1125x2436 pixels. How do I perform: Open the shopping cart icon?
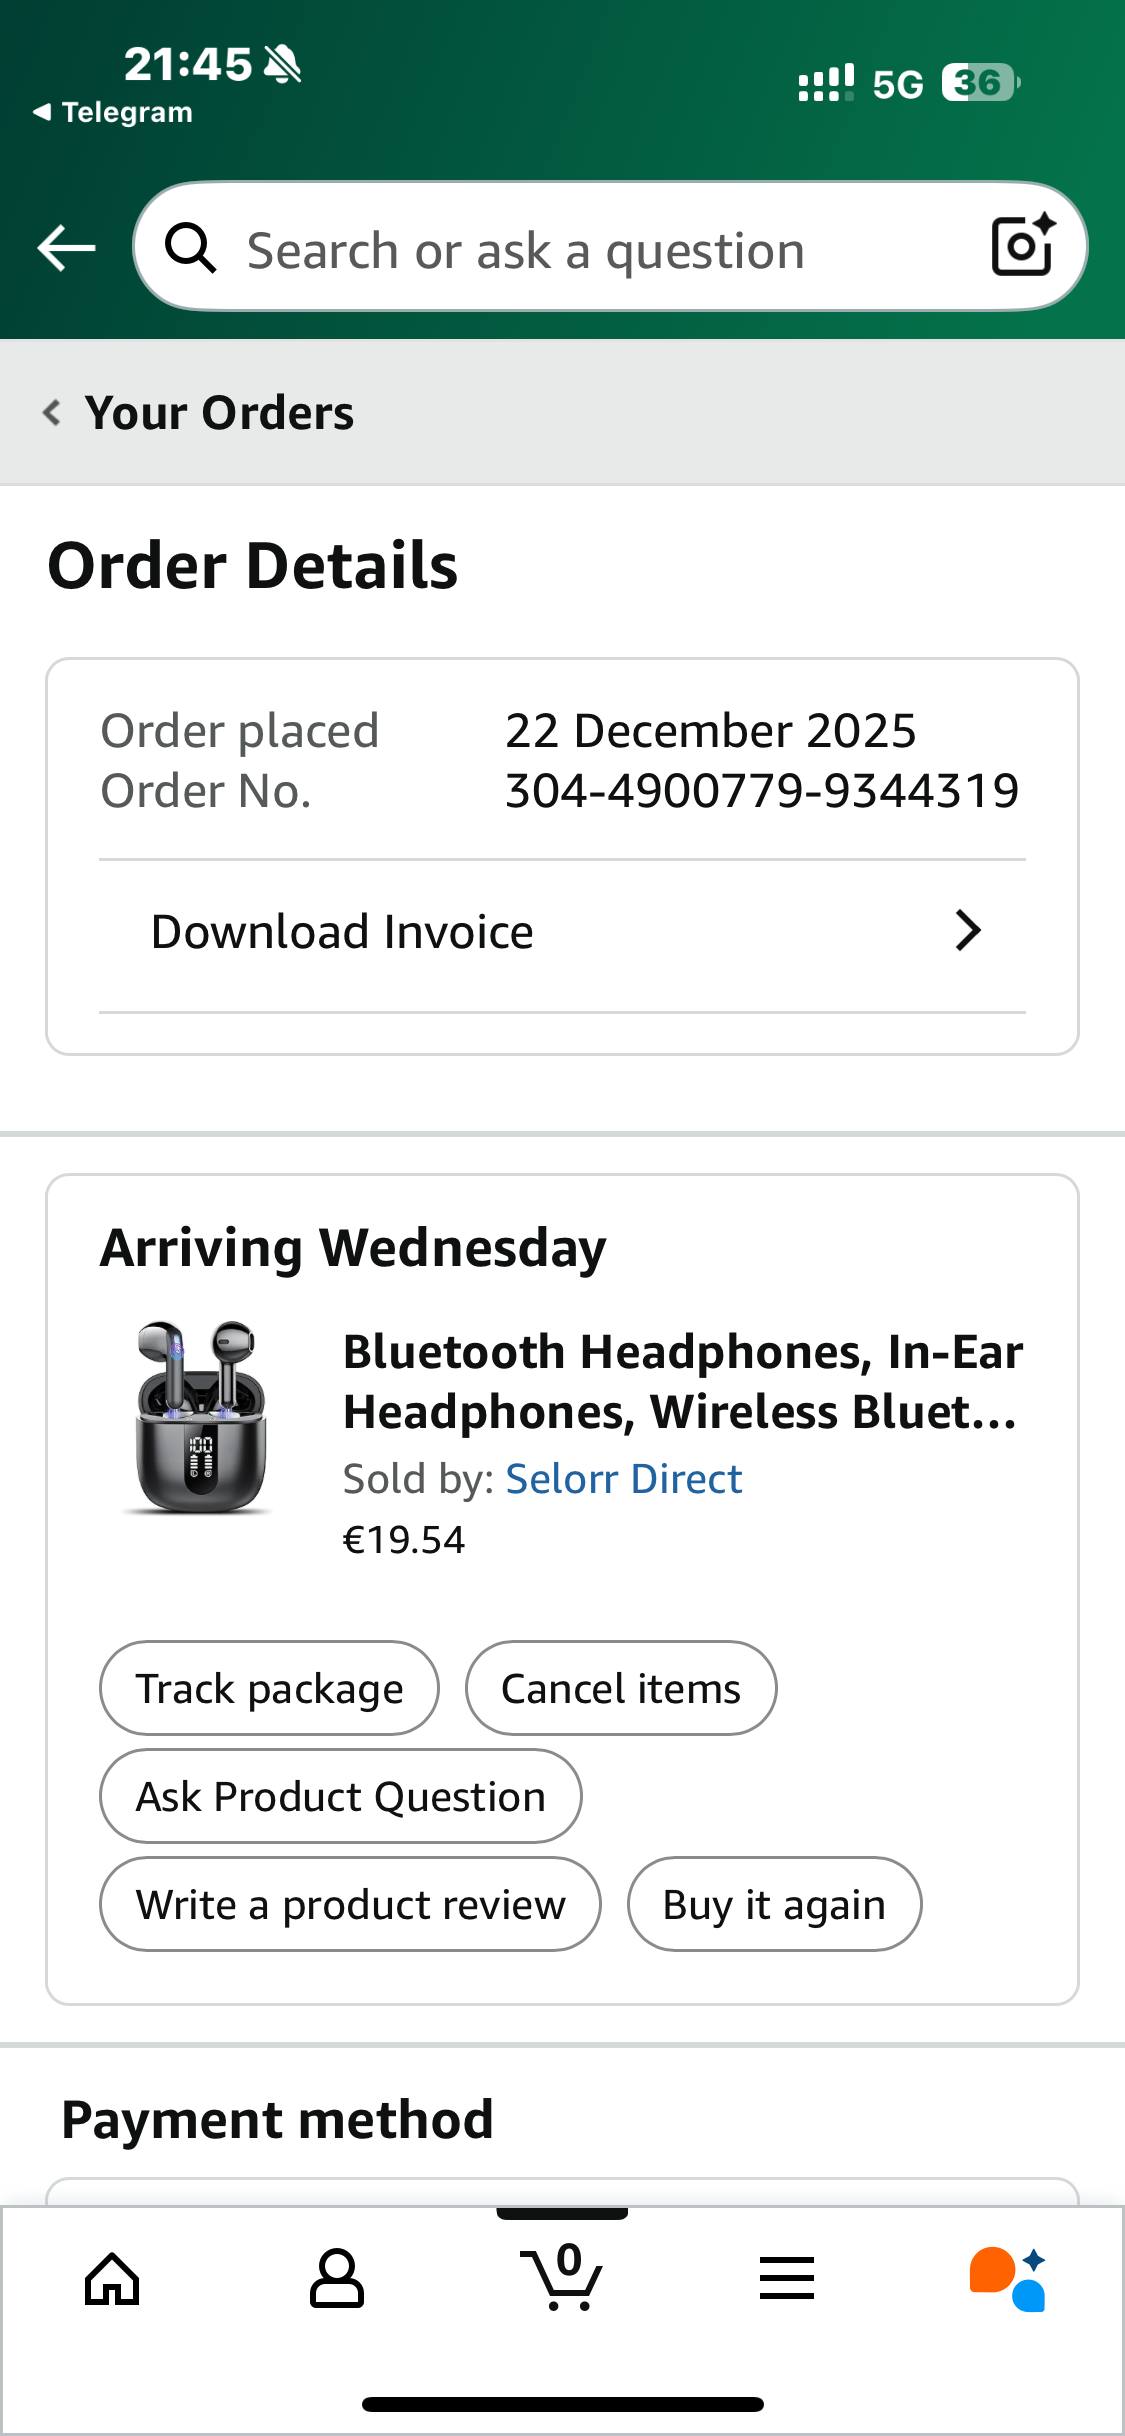[562, 2278]
